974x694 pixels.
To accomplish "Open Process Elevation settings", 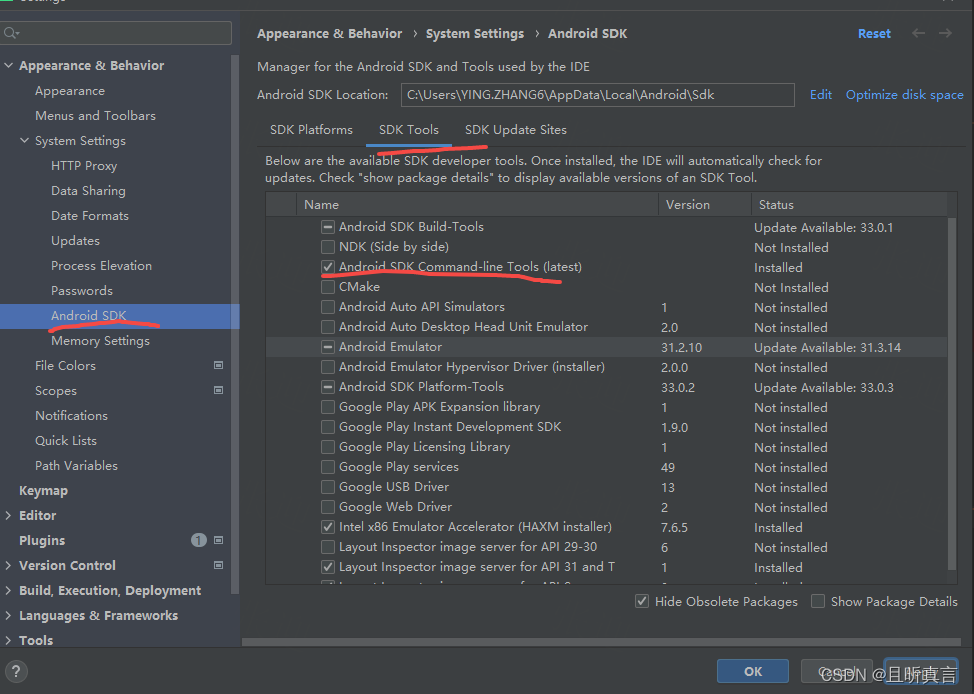I will tap(101, 265).
